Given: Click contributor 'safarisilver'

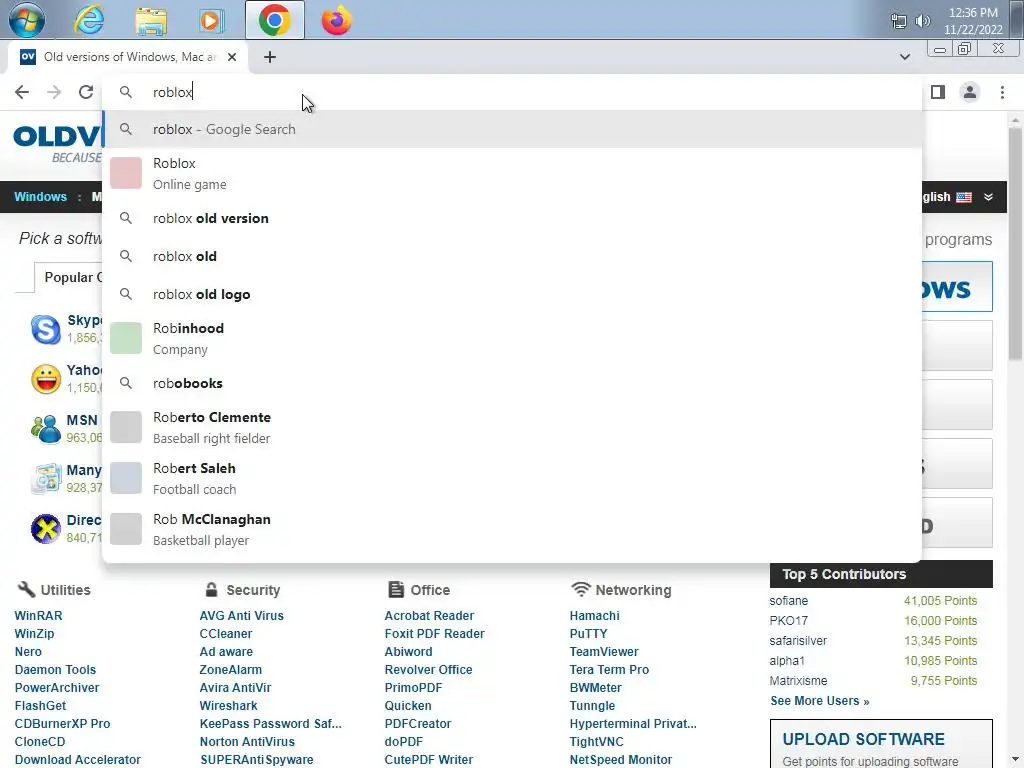Looking at the screenshot, I should point(798,641).
